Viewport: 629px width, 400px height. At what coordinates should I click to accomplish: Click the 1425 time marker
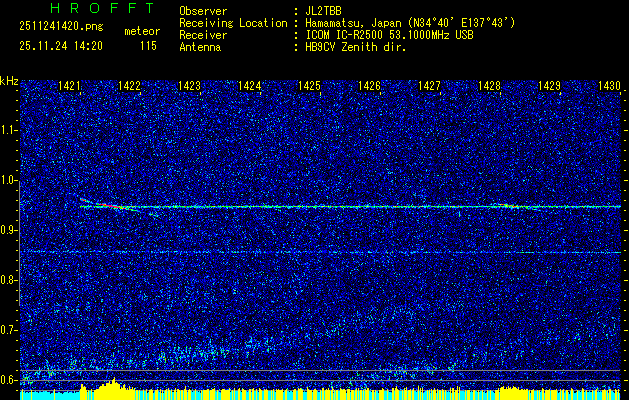(309, 87)
